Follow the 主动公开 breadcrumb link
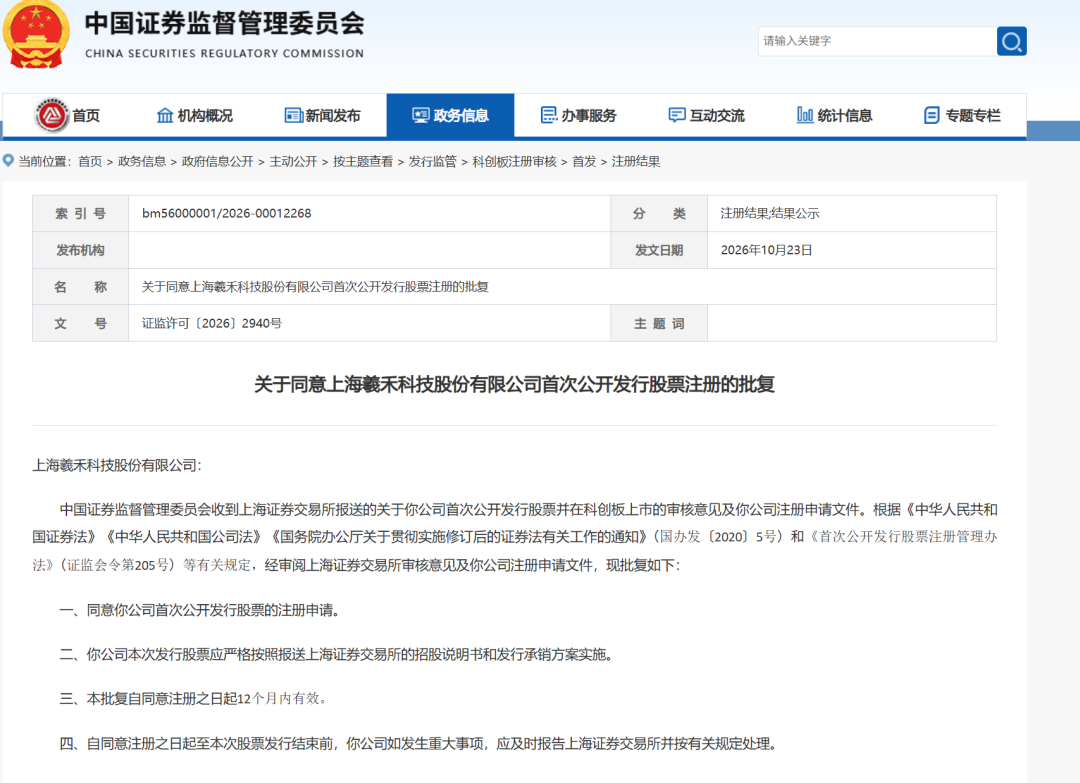Viewport: 1080px width, 783px height. (293, 161)
